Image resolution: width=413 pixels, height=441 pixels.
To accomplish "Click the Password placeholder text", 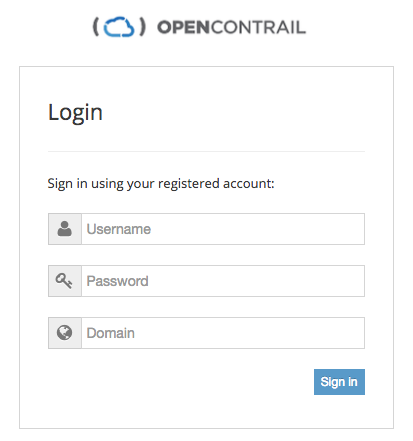I will [117, 281].
